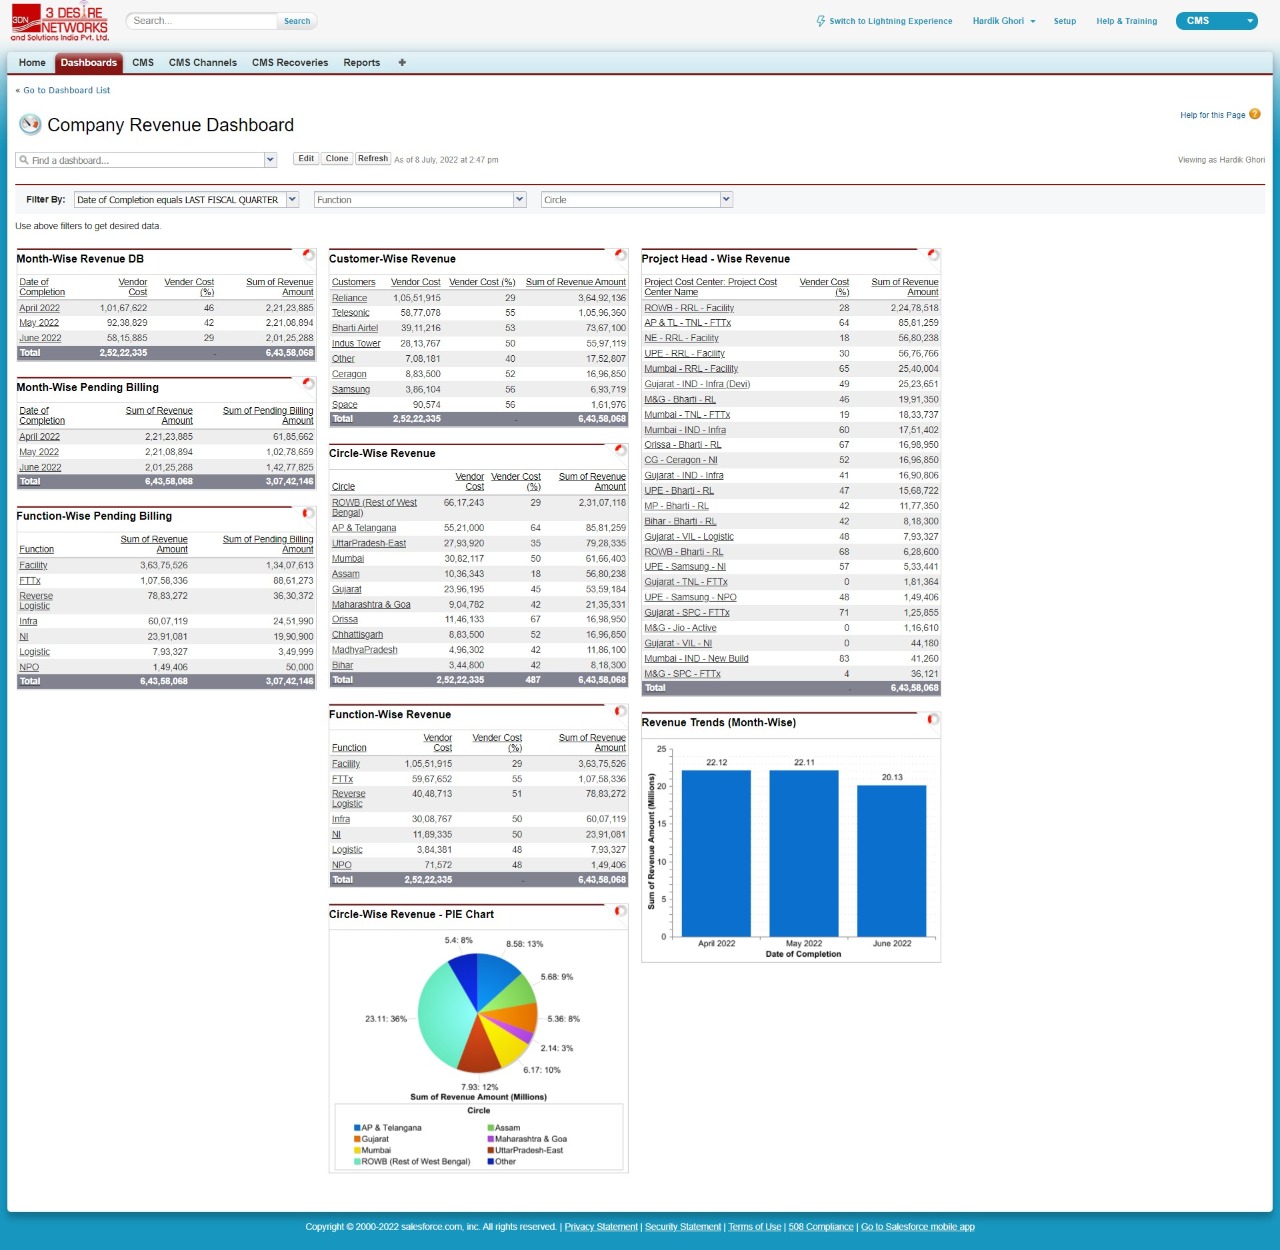The height and width of the screenshot is (1250, 1280).
Task: Click the Lightning bolt icon in header
Action: coord(821,21)
